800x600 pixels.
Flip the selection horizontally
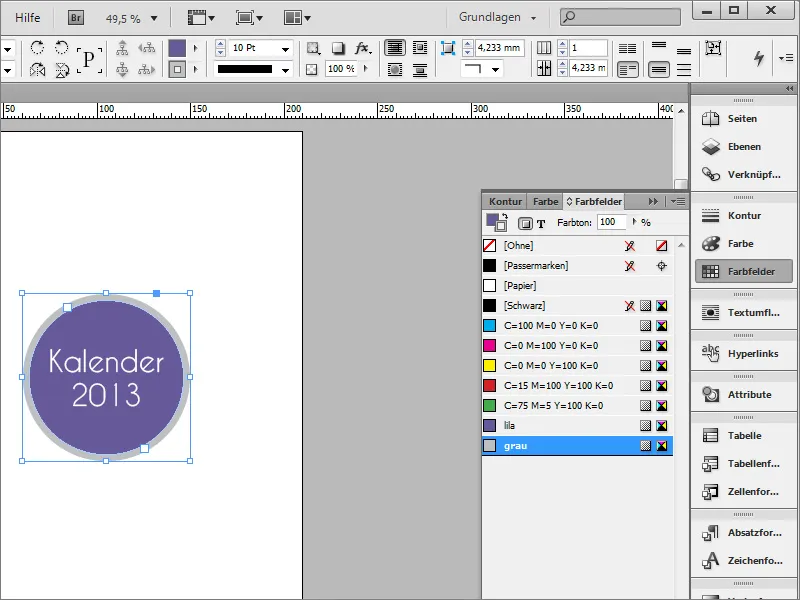(x=37, y=69)
